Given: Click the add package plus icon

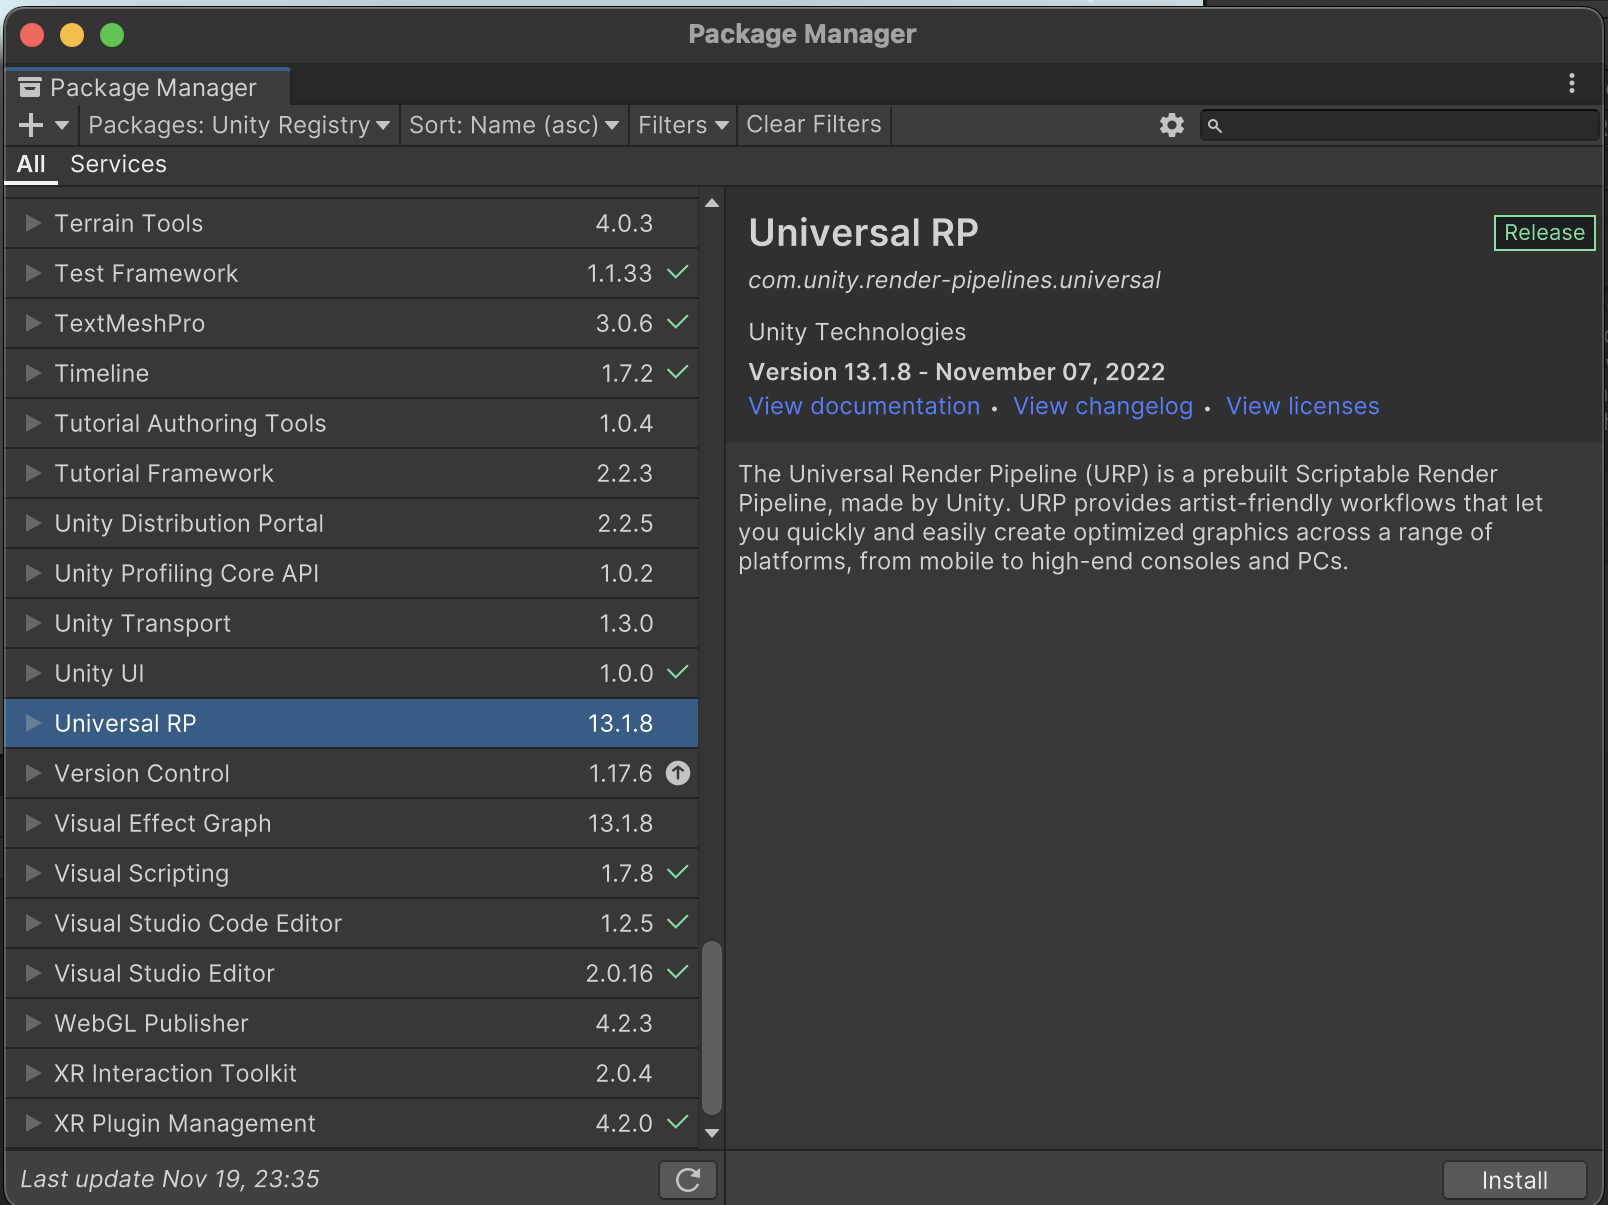Looking at the screenshot, I should [x=31, y=125].
